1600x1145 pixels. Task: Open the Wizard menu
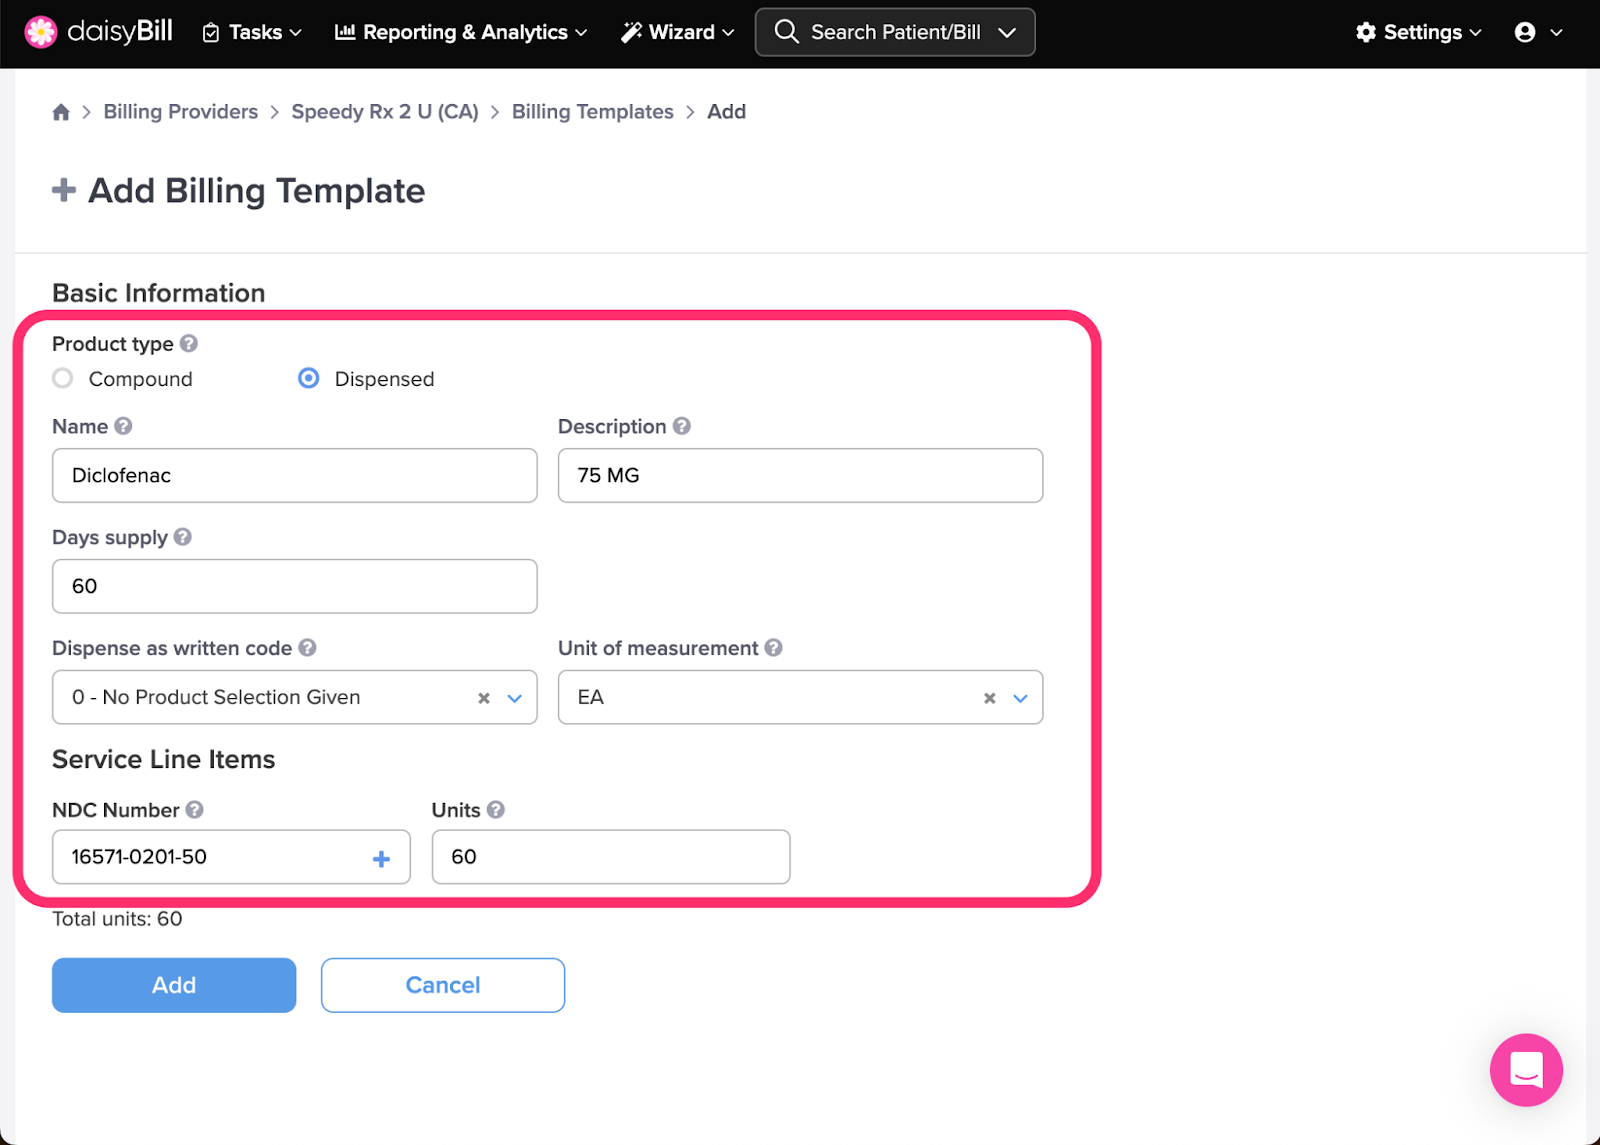coord(678,32)
